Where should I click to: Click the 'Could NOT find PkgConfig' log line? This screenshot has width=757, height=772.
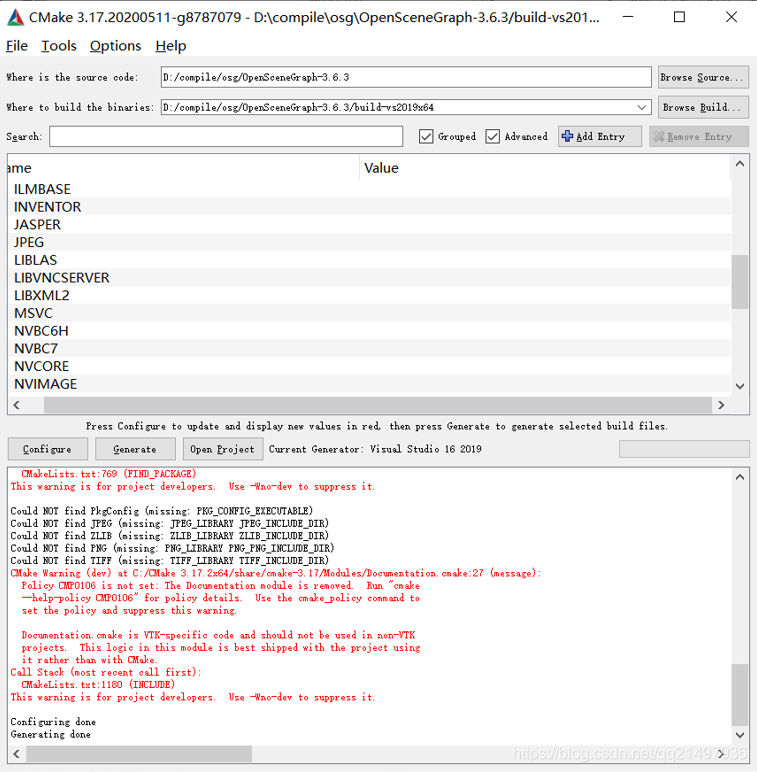(161, 511)
